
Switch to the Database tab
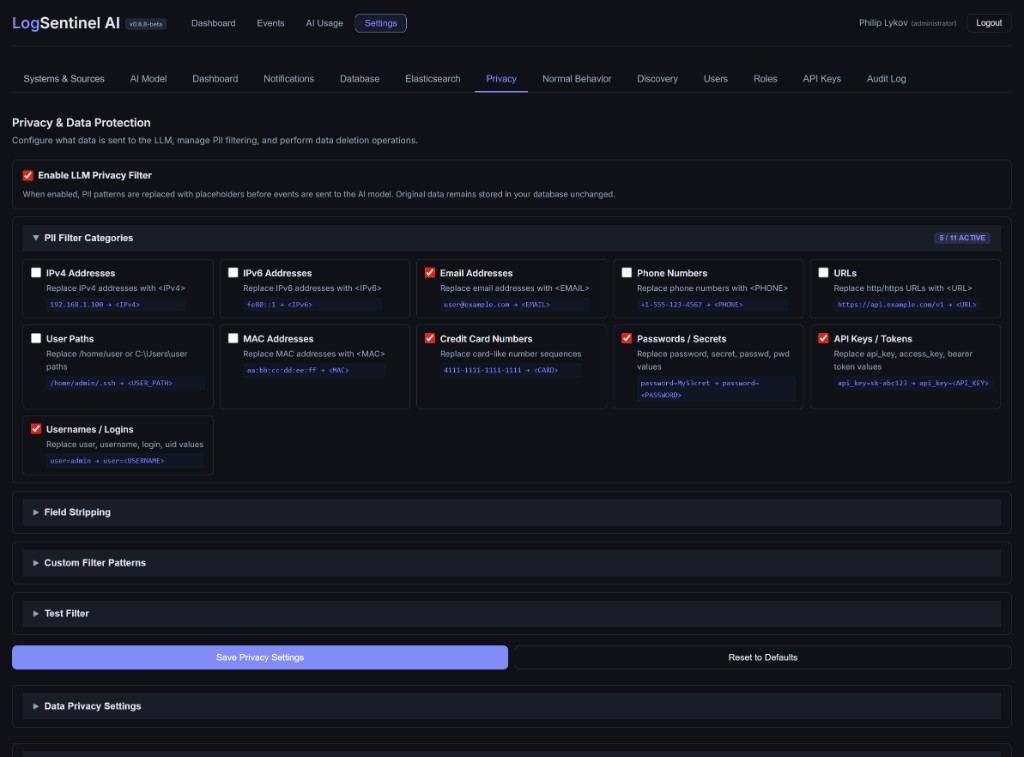(359, 78)
